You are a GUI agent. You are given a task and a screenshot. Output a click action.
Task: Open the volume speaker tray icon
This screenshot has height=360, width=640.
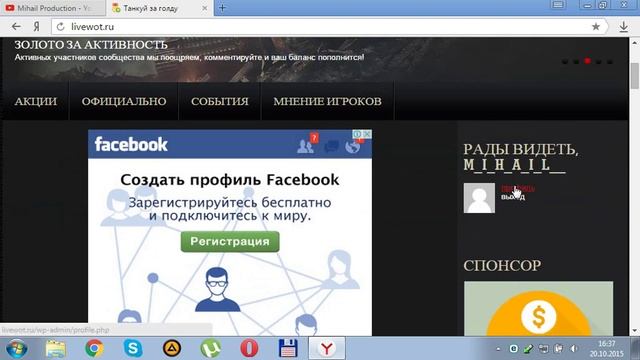[x=574, y=349]
